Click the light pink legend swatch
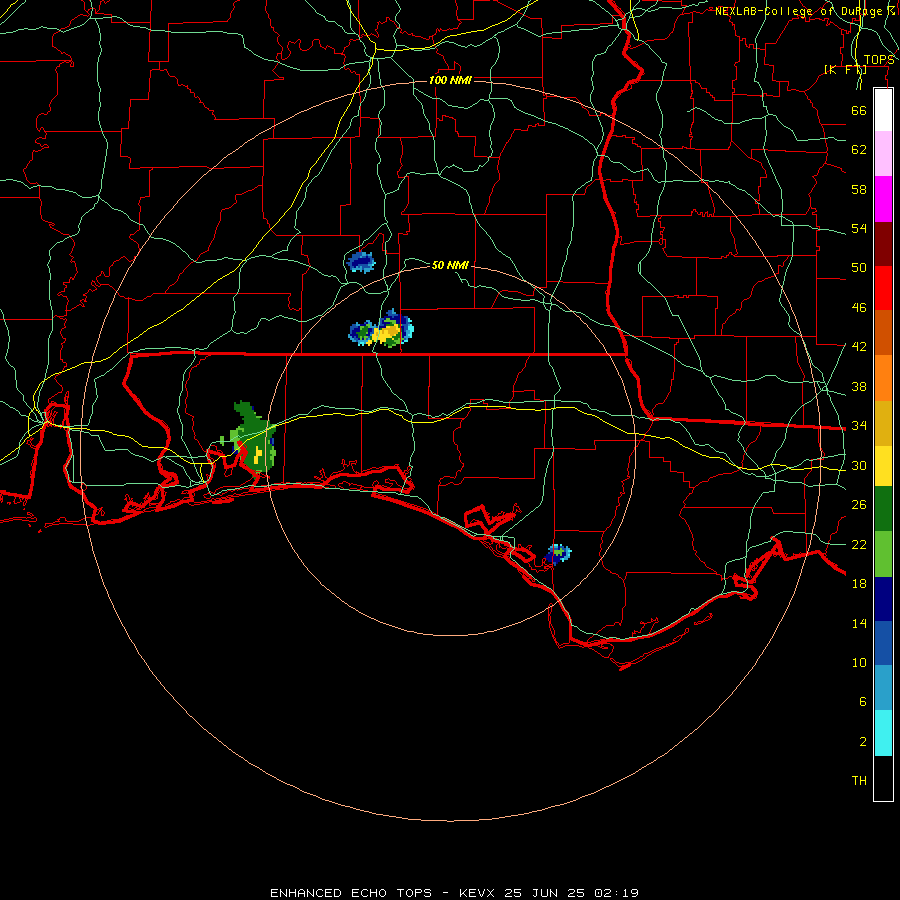900x900 pixels. point(883,153)
